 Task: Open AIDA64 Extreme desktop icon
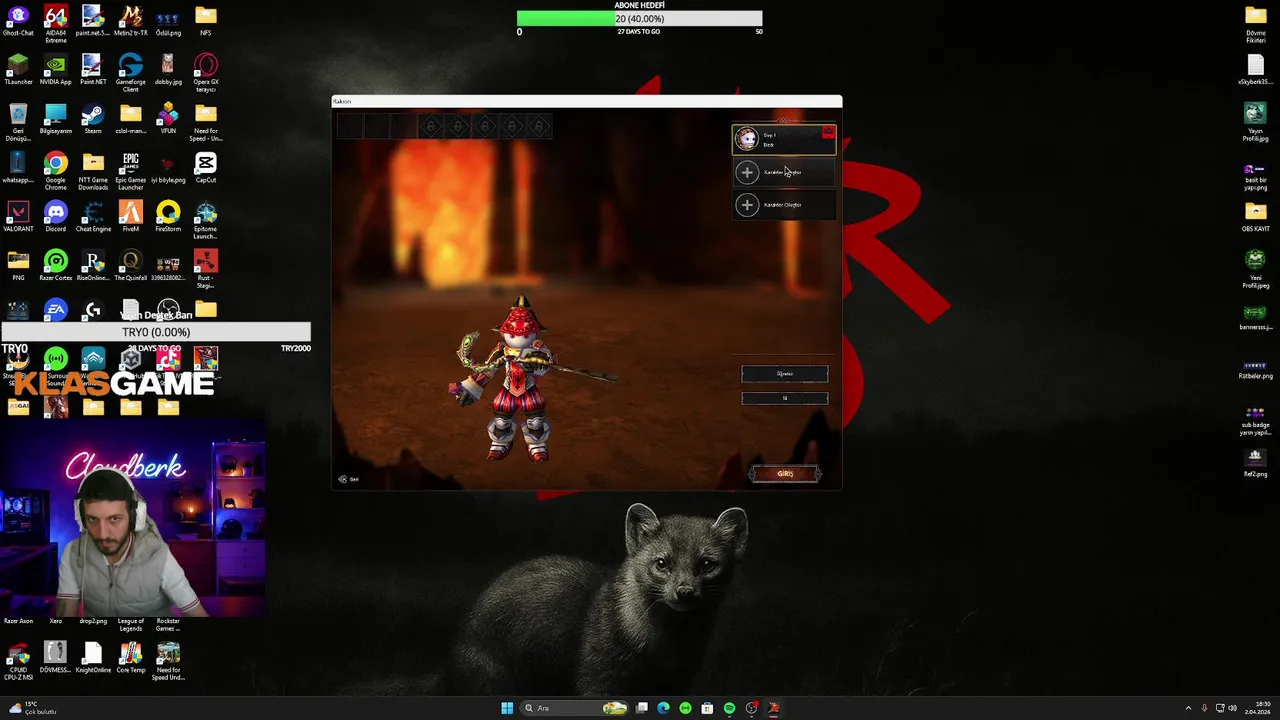click(x=56, y=24)
